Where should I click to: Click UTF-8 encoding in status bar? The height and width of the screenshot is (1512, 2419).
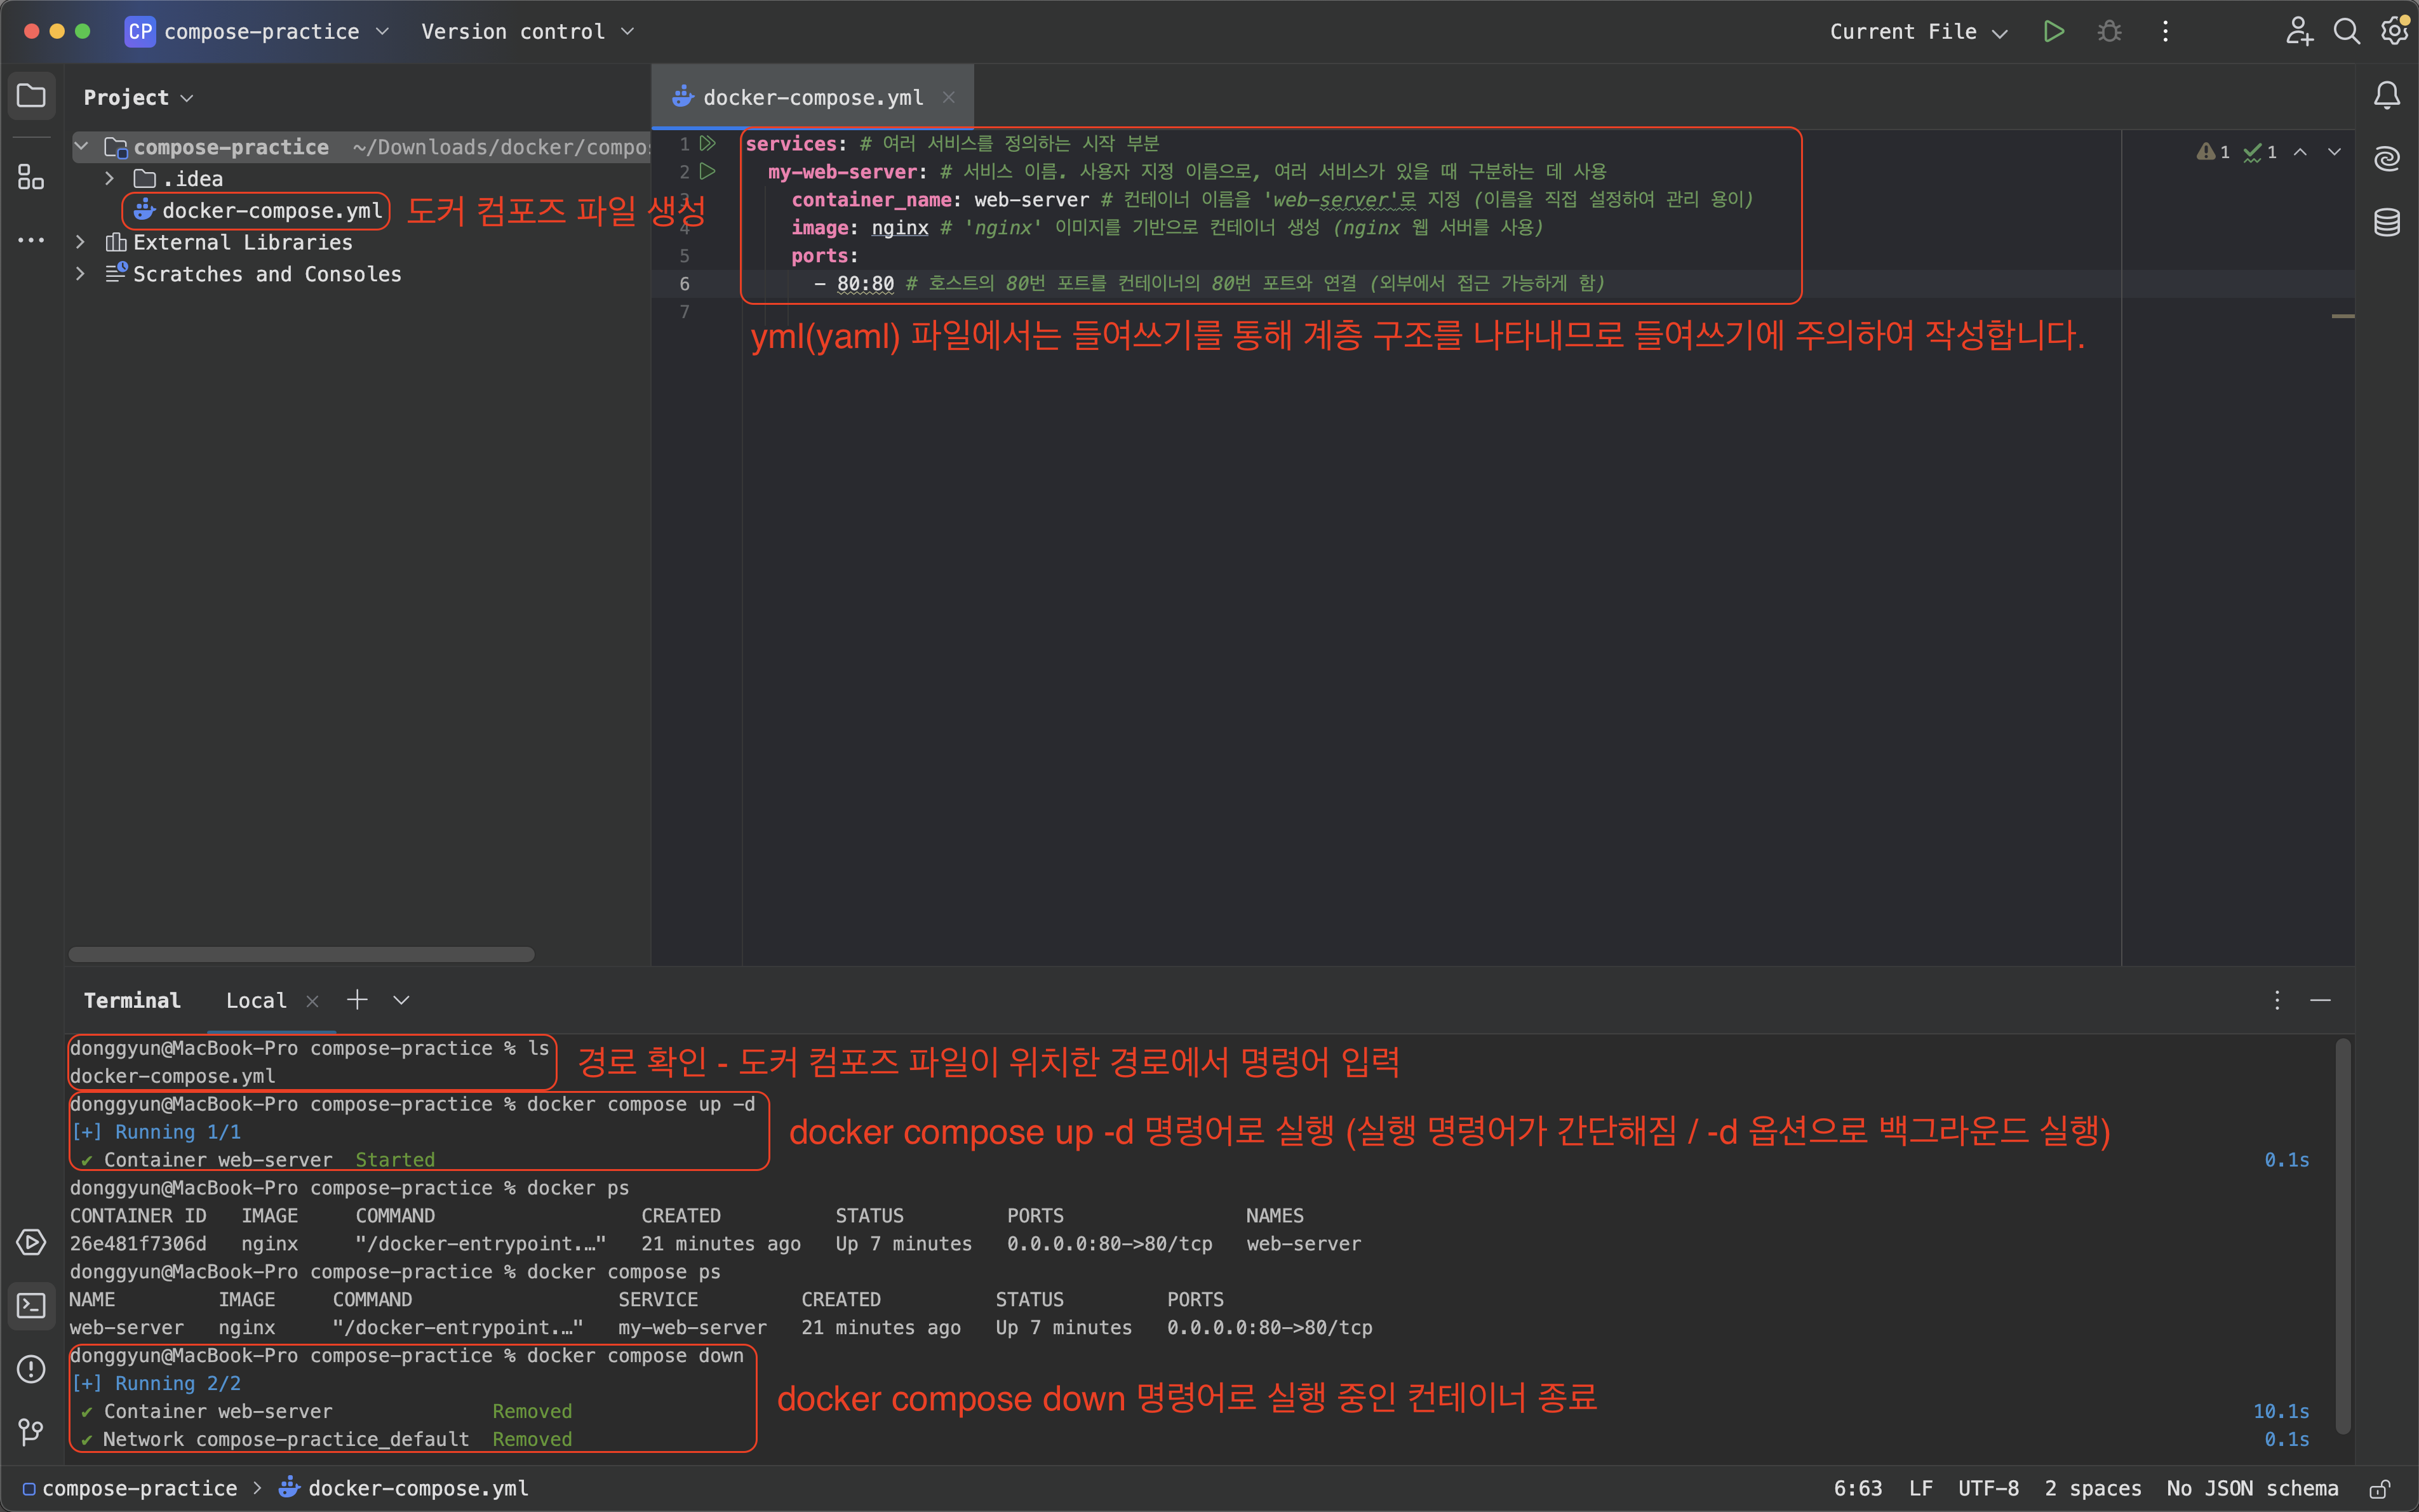coord(1987,1489)
